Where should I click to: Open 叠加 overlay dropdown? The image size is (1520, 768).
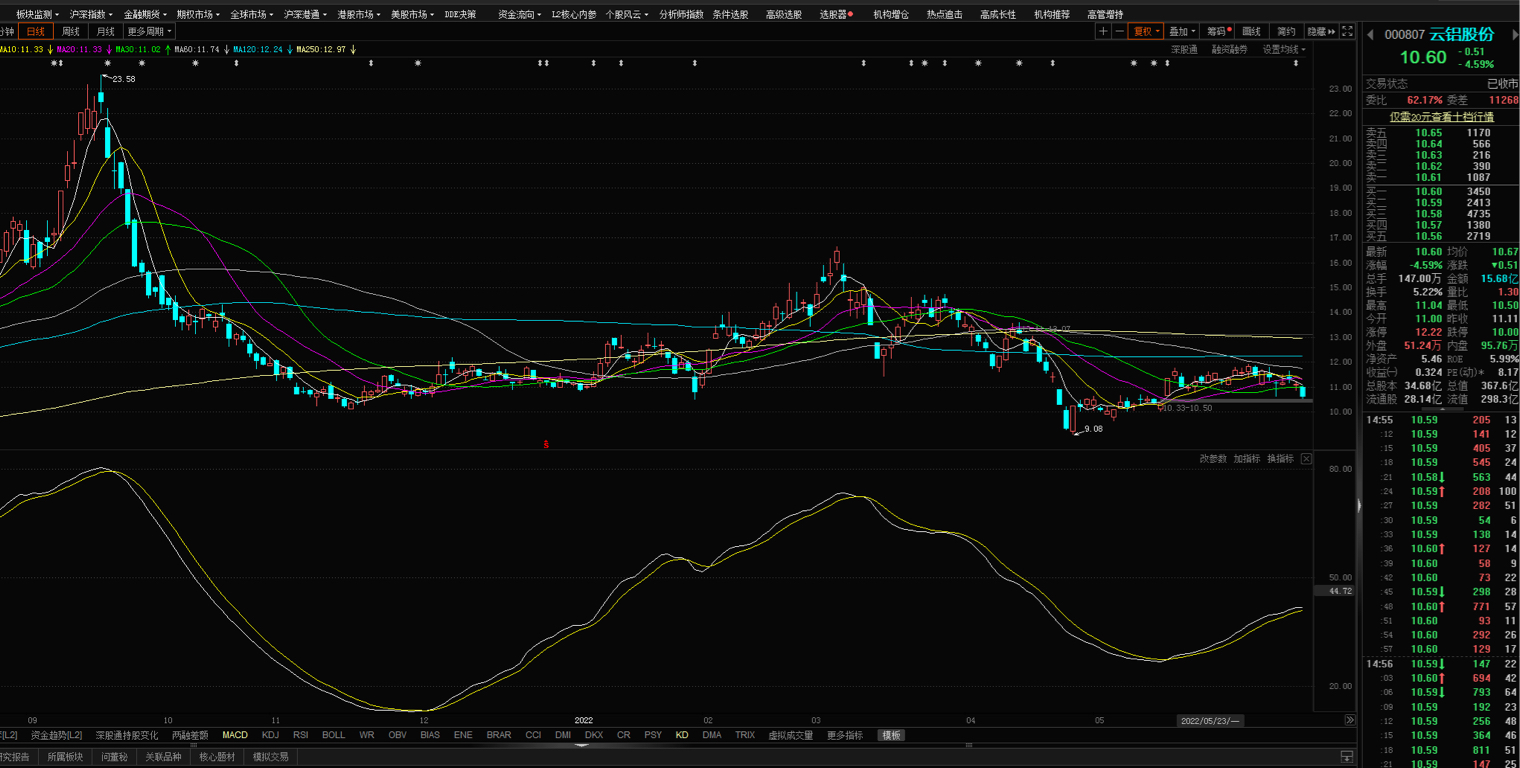1183,31
